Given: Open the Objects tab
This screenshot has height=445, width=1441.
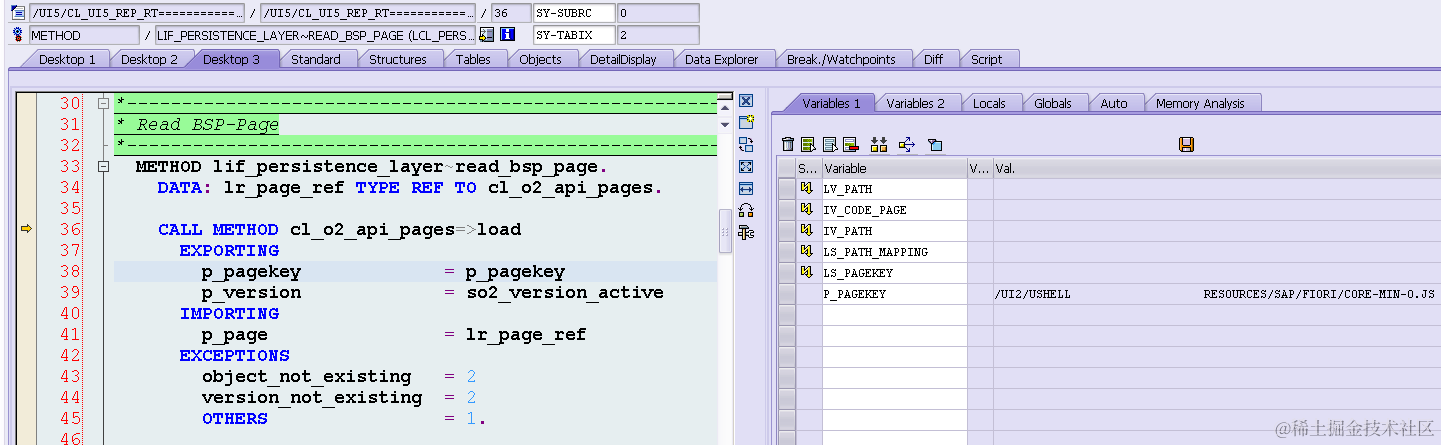Looking at the screenshot, I should coord(540,60).
